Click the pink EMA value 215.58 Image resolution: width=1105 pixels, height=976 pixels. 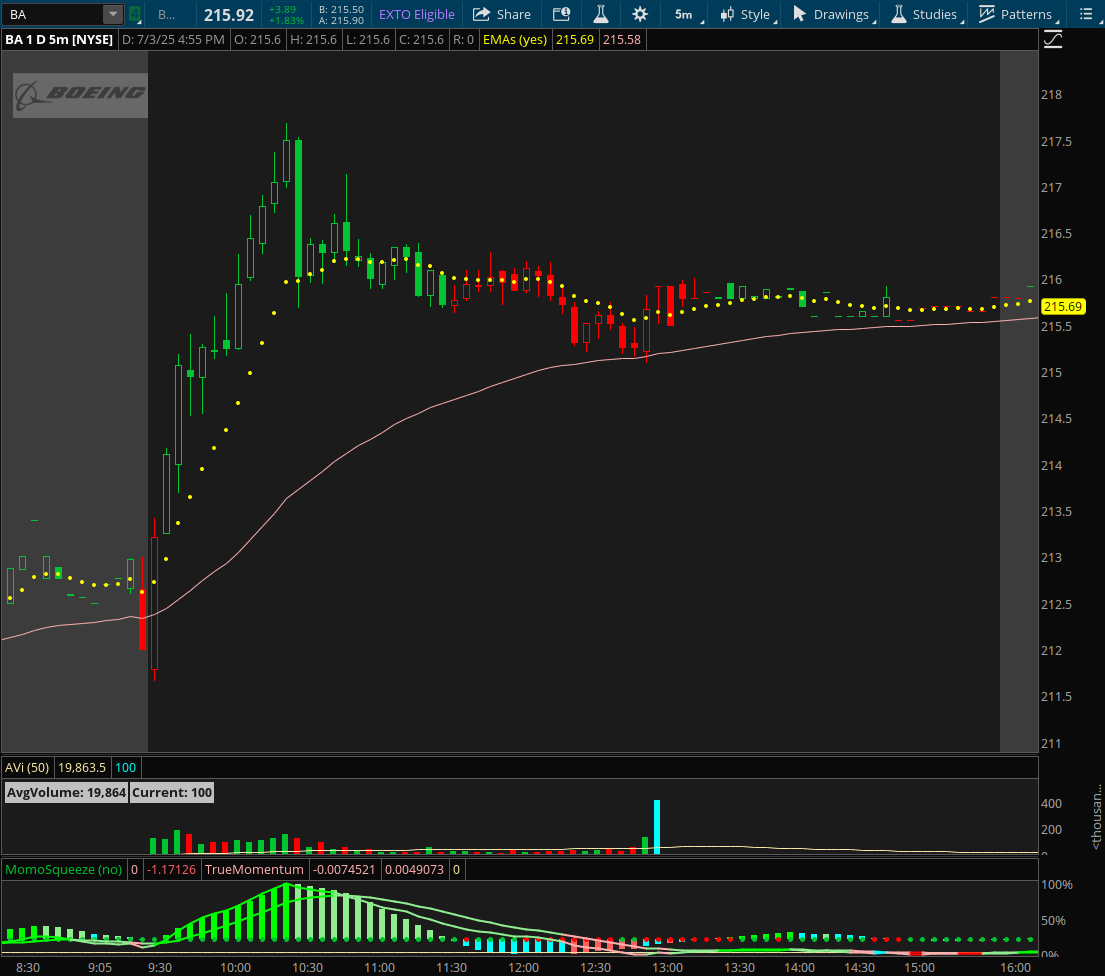pyautogui.click(x=622, y=39)
